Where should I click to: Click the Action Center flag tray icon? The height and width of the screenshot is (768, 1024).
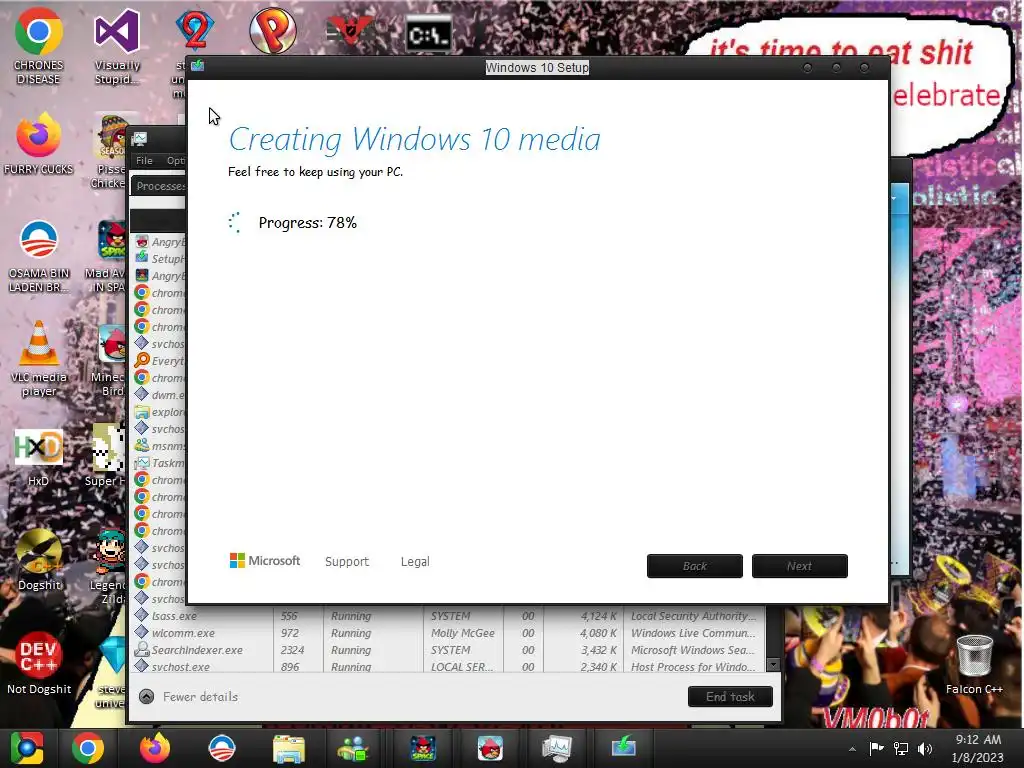point(876,748)
